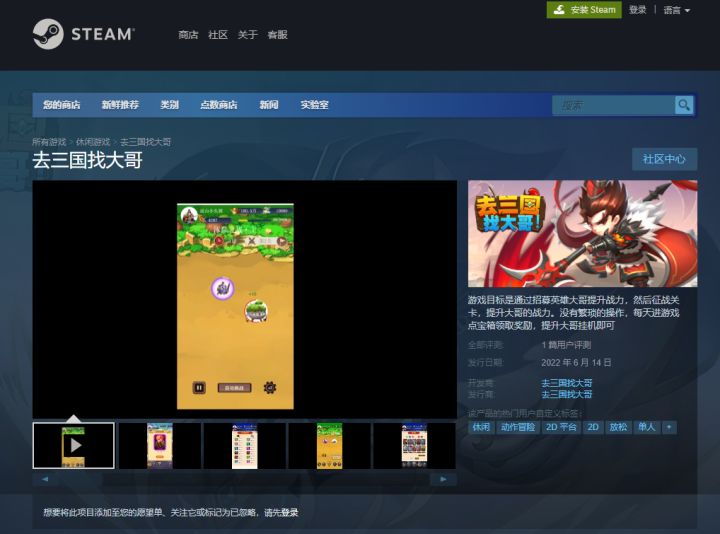Follow the 去三国找大哥 breadcrumb link

pos(146,142)
